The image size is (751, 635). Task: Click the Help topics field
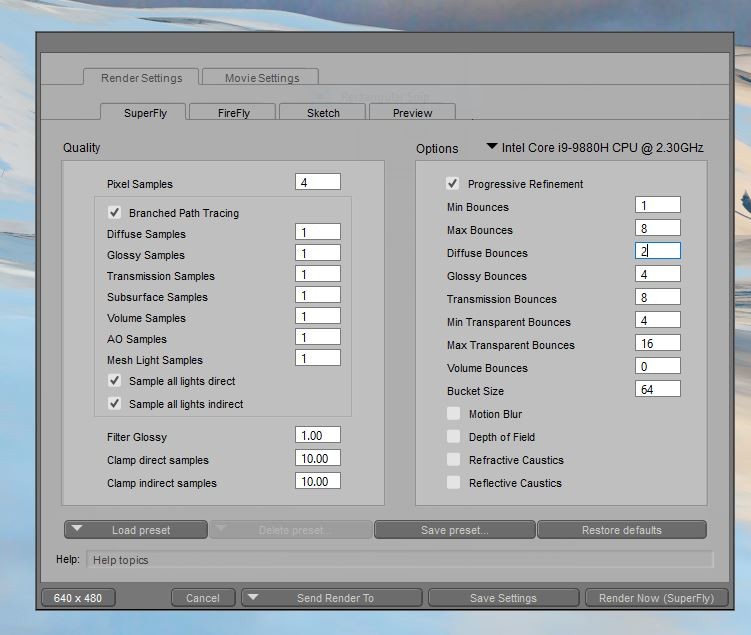click(x=400, y=559)
